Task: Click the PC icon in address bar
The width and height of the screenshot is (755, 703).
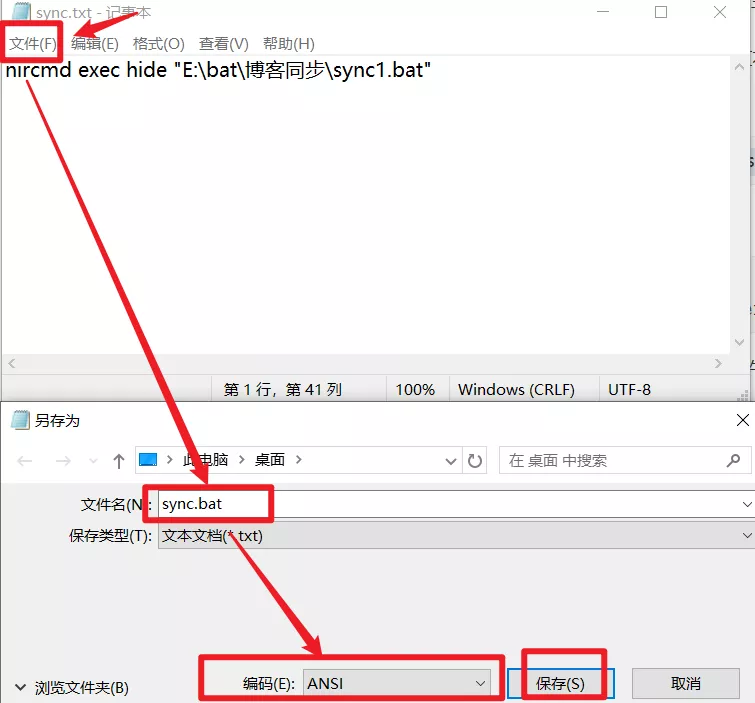Action: click(148, 460)
